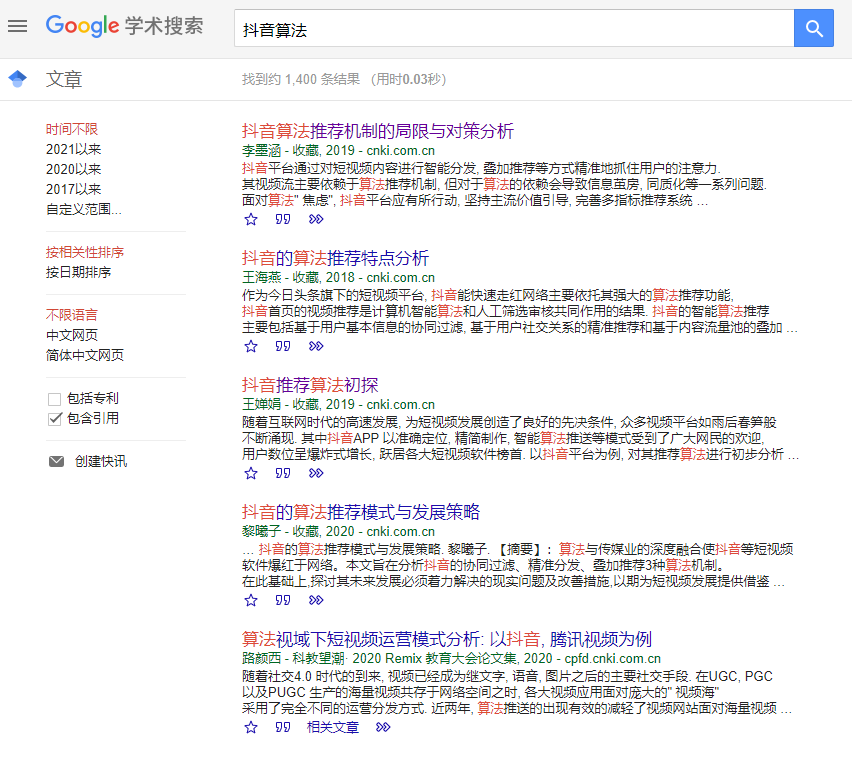Expand more for 抖音的算法推荐模式与发展策略
Image resolution: width=852 pixels, height=758 pixels.
click(x=316, y=600)
